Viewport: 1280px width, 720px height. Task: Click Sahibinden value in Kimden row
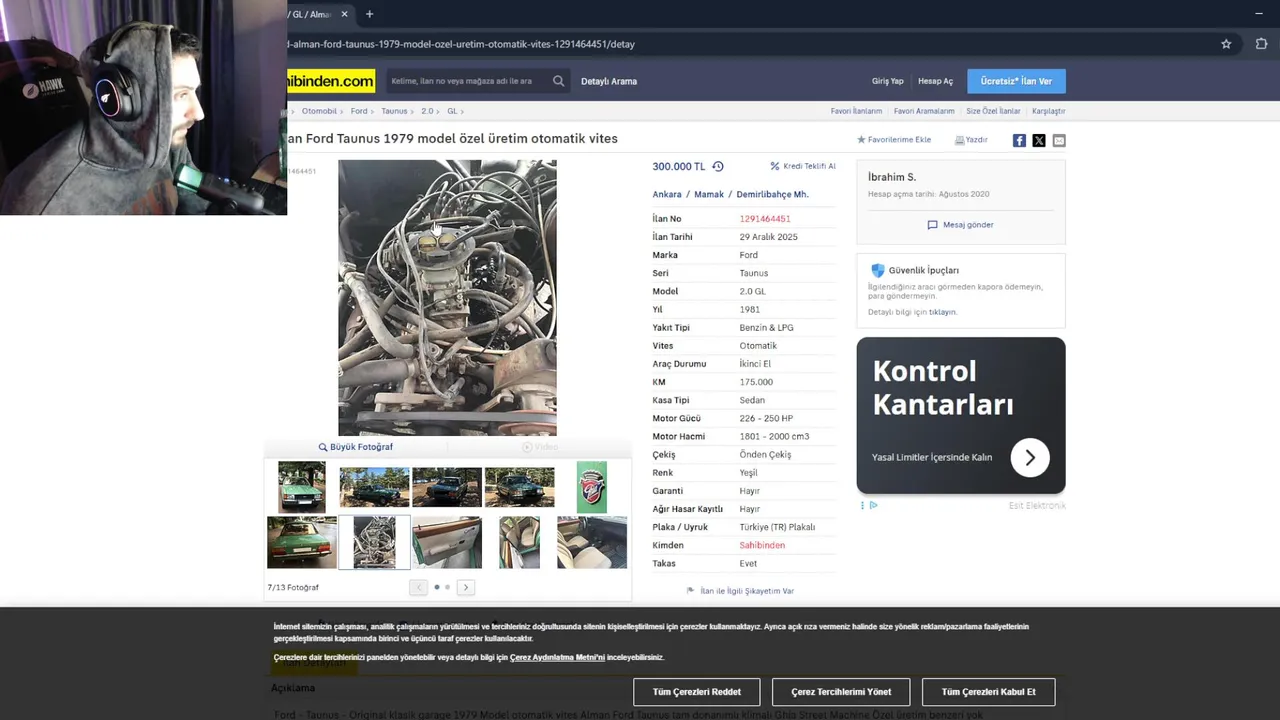pyautogui.click(x=762, y=545)
